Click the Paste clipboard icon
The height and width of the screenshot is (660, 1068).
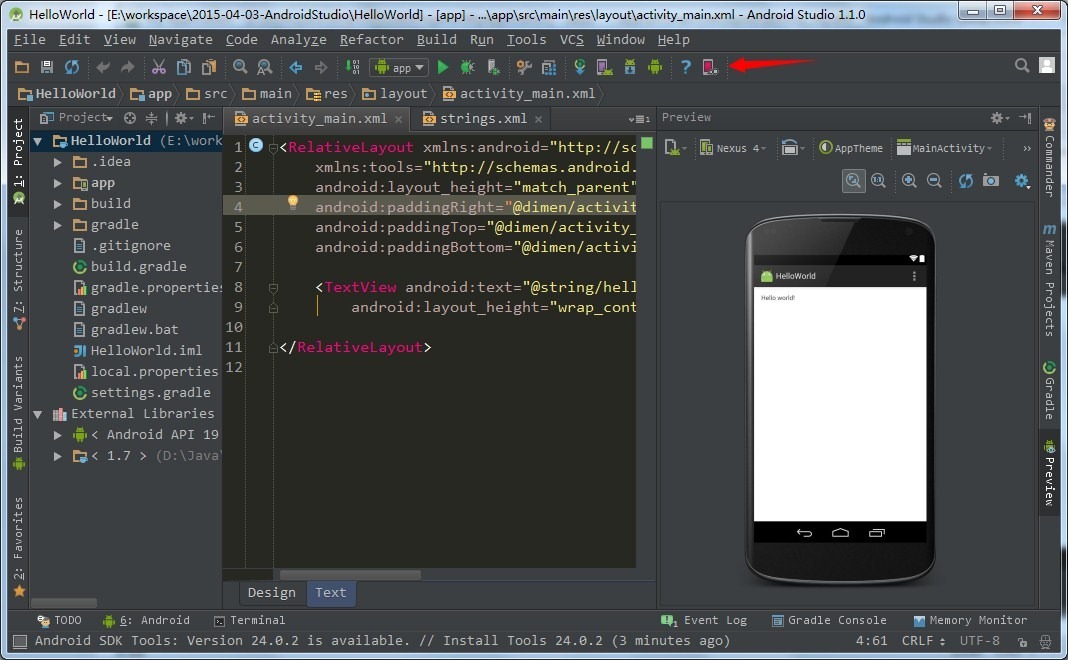coord(208,67)
